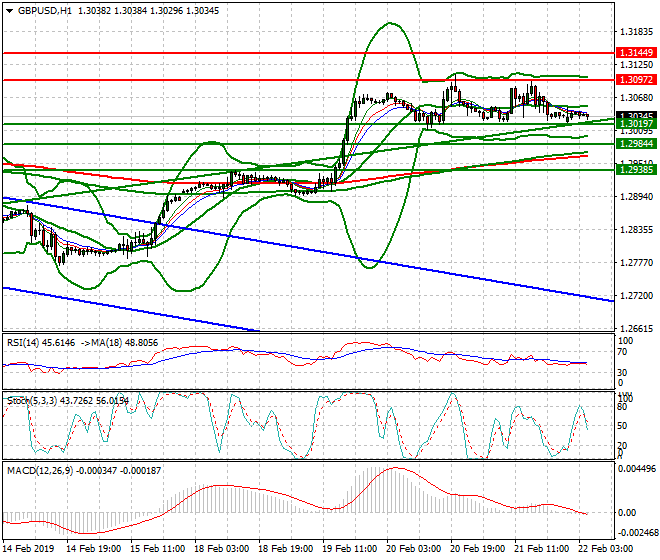660x560 pixels.
Task: Click the 18 Feb 03:00 time axis label
Action: click(x=221, y=549)
